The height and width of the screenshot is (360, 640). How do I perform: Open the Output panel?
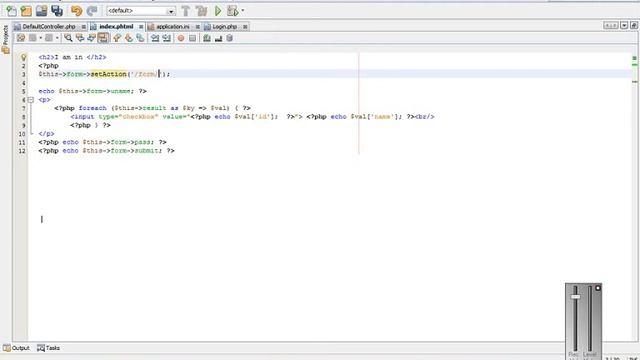pyautogui.click(x=16, y=348)
